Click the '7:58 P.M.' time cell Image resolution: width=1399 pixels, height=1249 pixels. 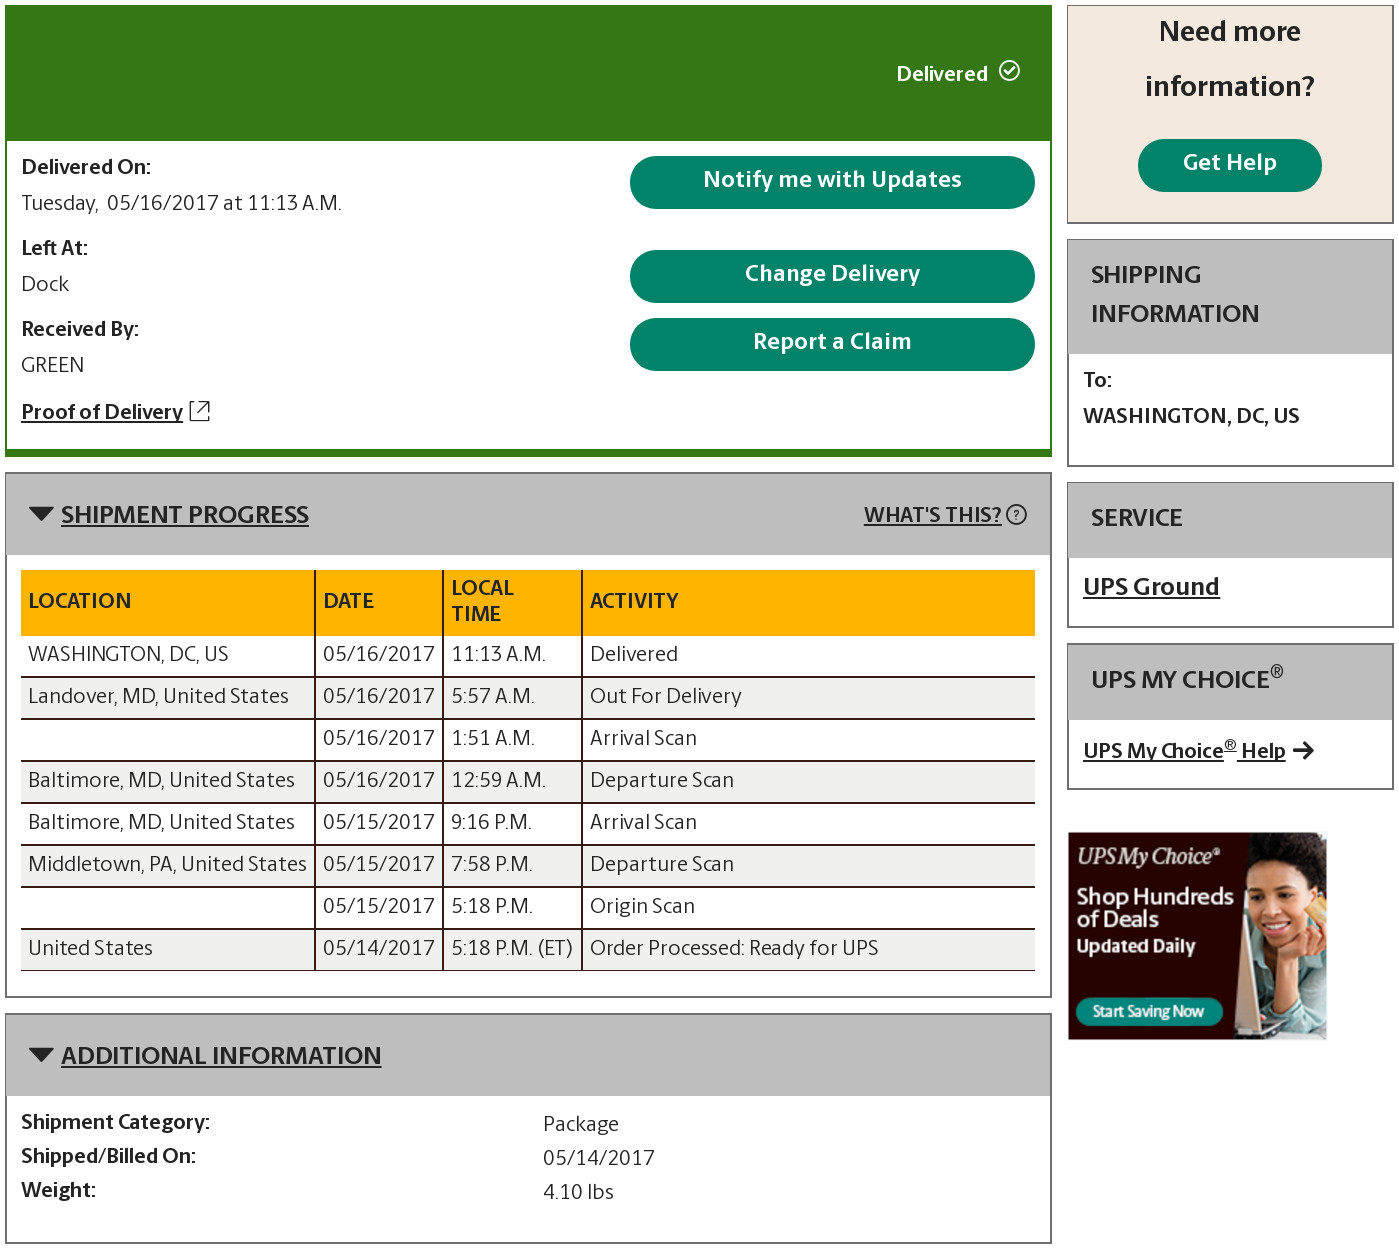click(512, 865)
